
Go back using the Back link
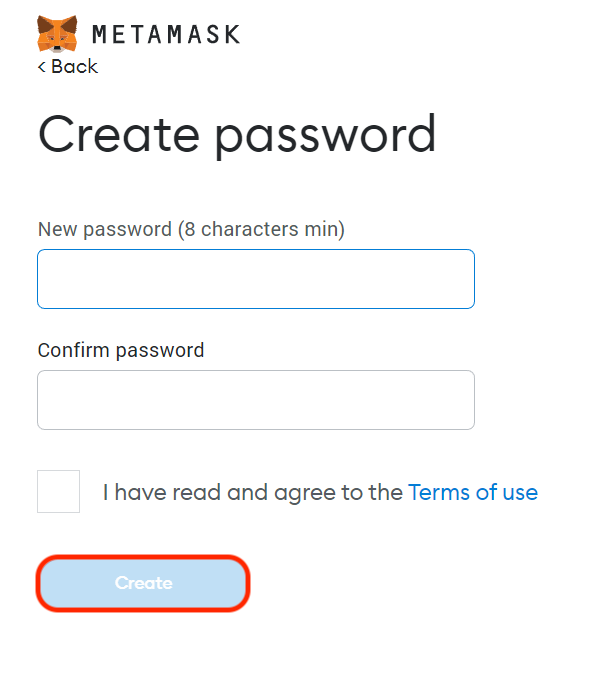point(73,67)
